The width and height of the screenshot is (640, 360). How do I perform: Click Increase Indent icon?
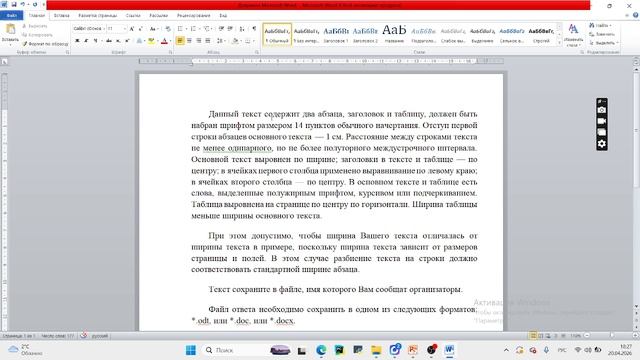coord(230,29)
